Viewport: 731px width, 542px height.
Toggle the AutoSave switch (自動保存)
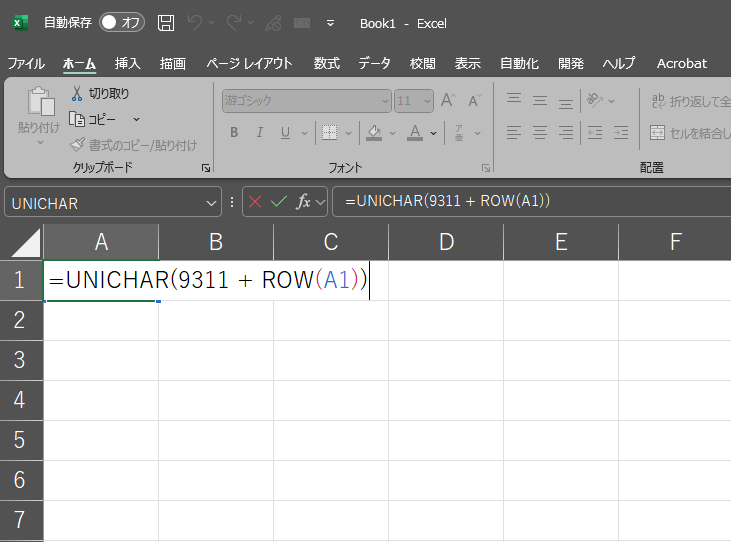pyautogui.click(x=122, y=22)
